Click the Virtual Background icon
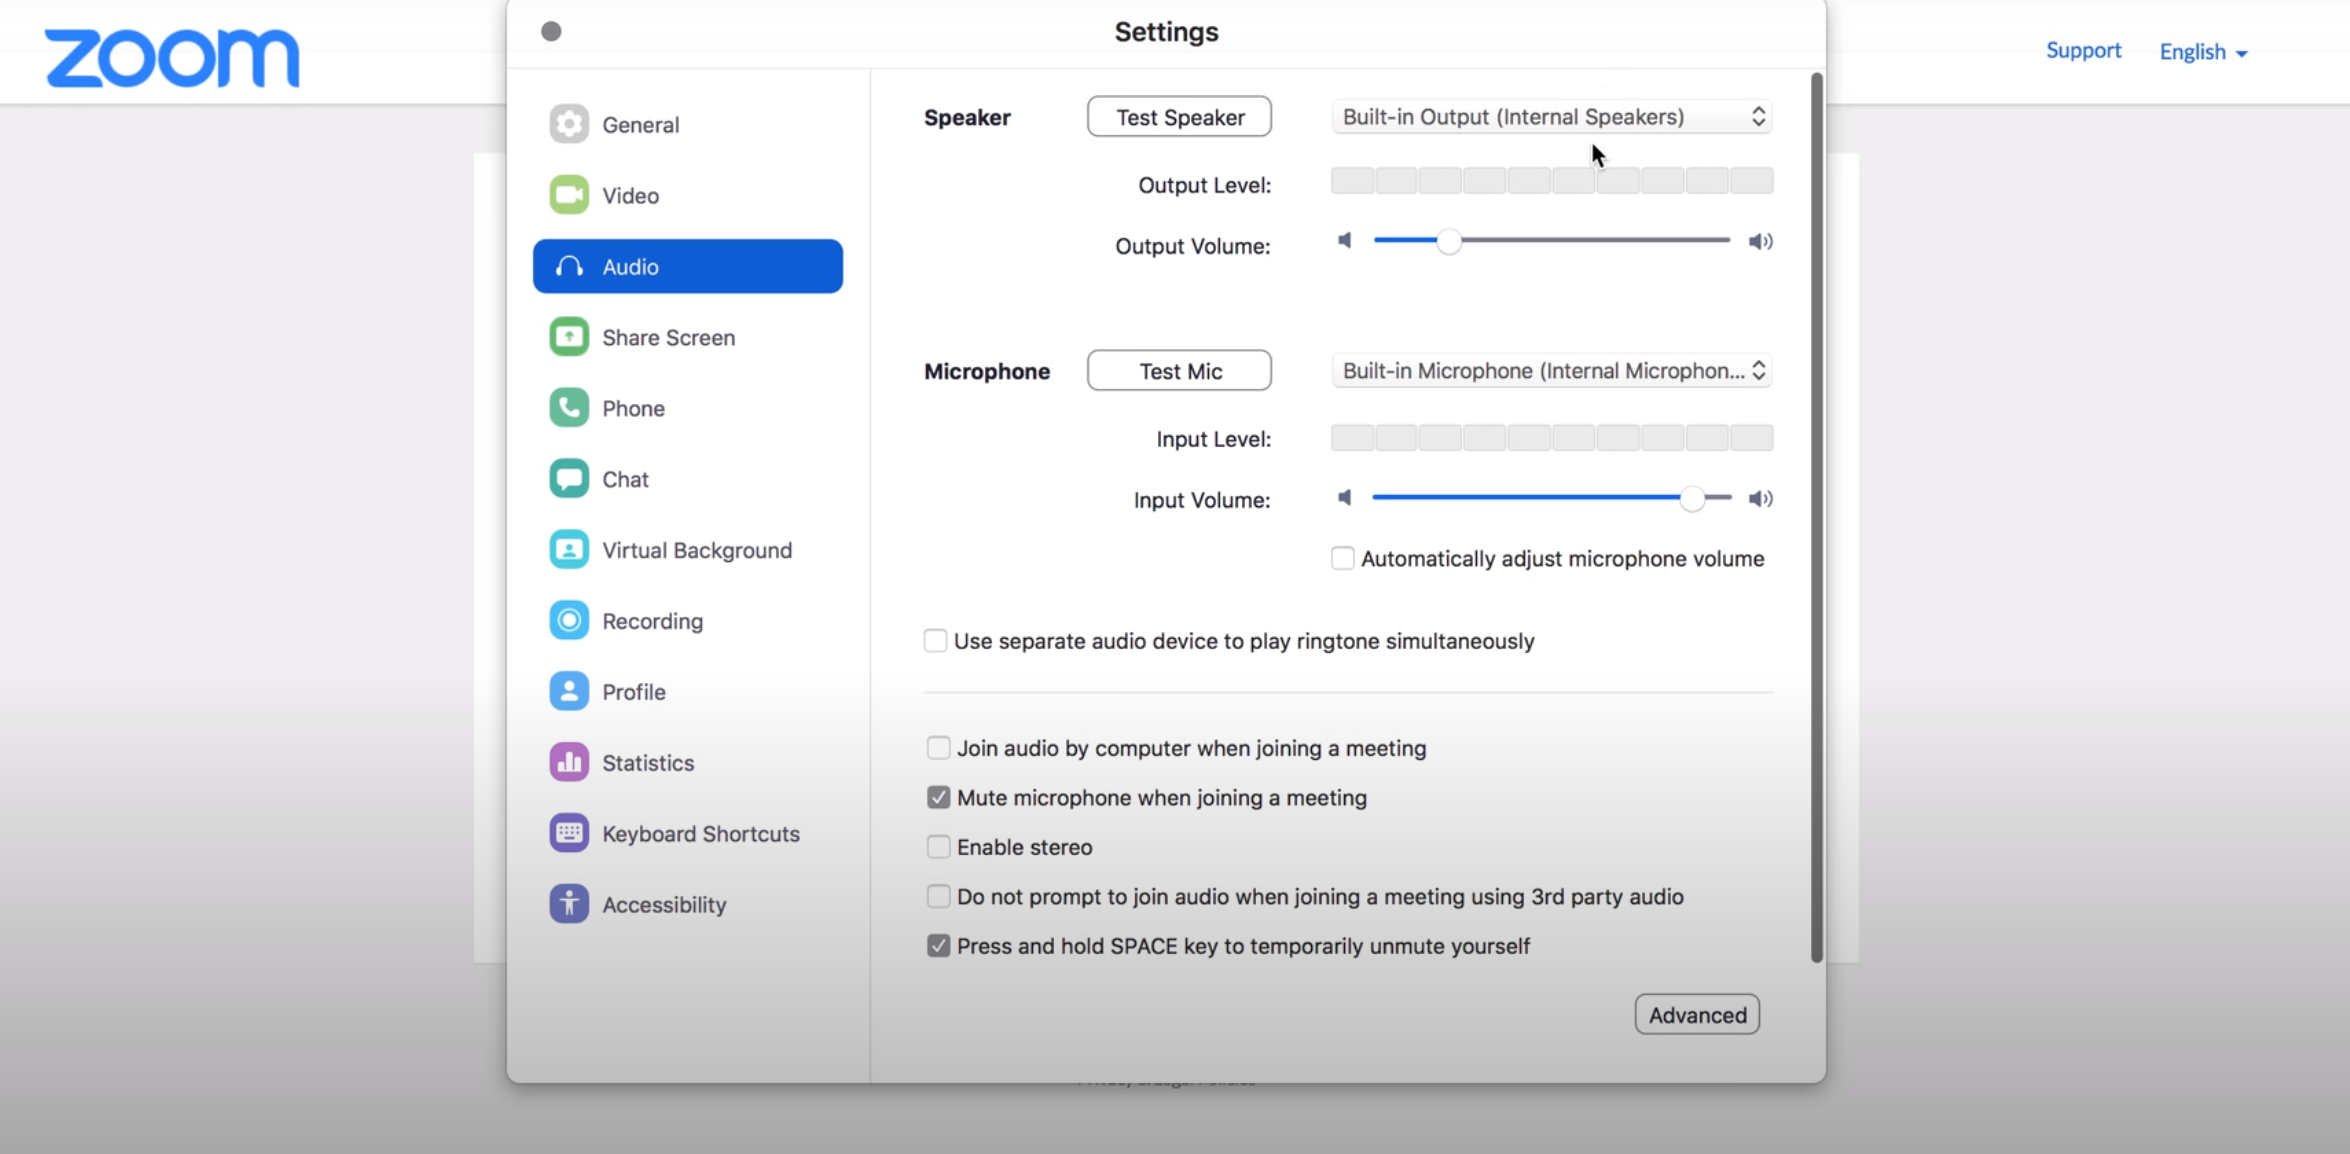The image size is (2350, 1154). coord(569,550)
